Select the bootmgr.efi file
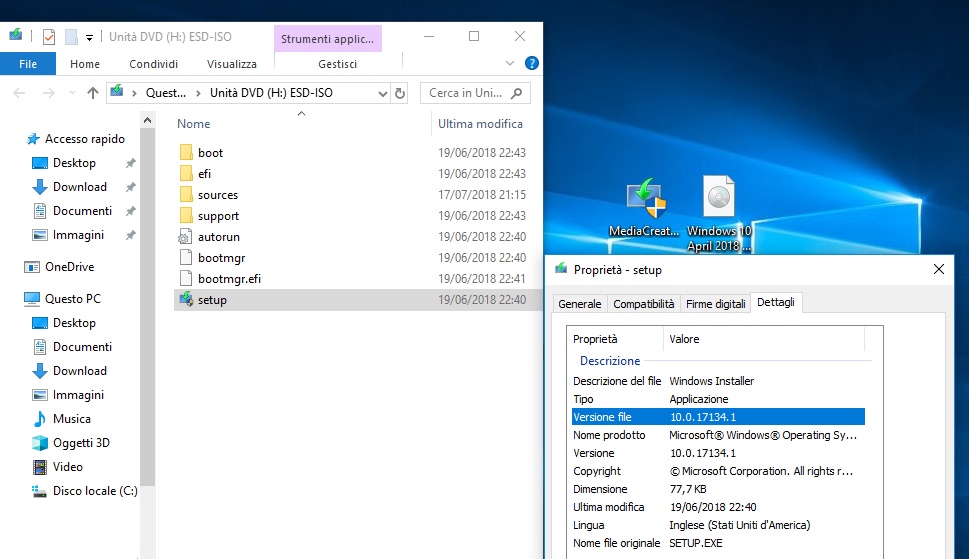 coord(229,279)
